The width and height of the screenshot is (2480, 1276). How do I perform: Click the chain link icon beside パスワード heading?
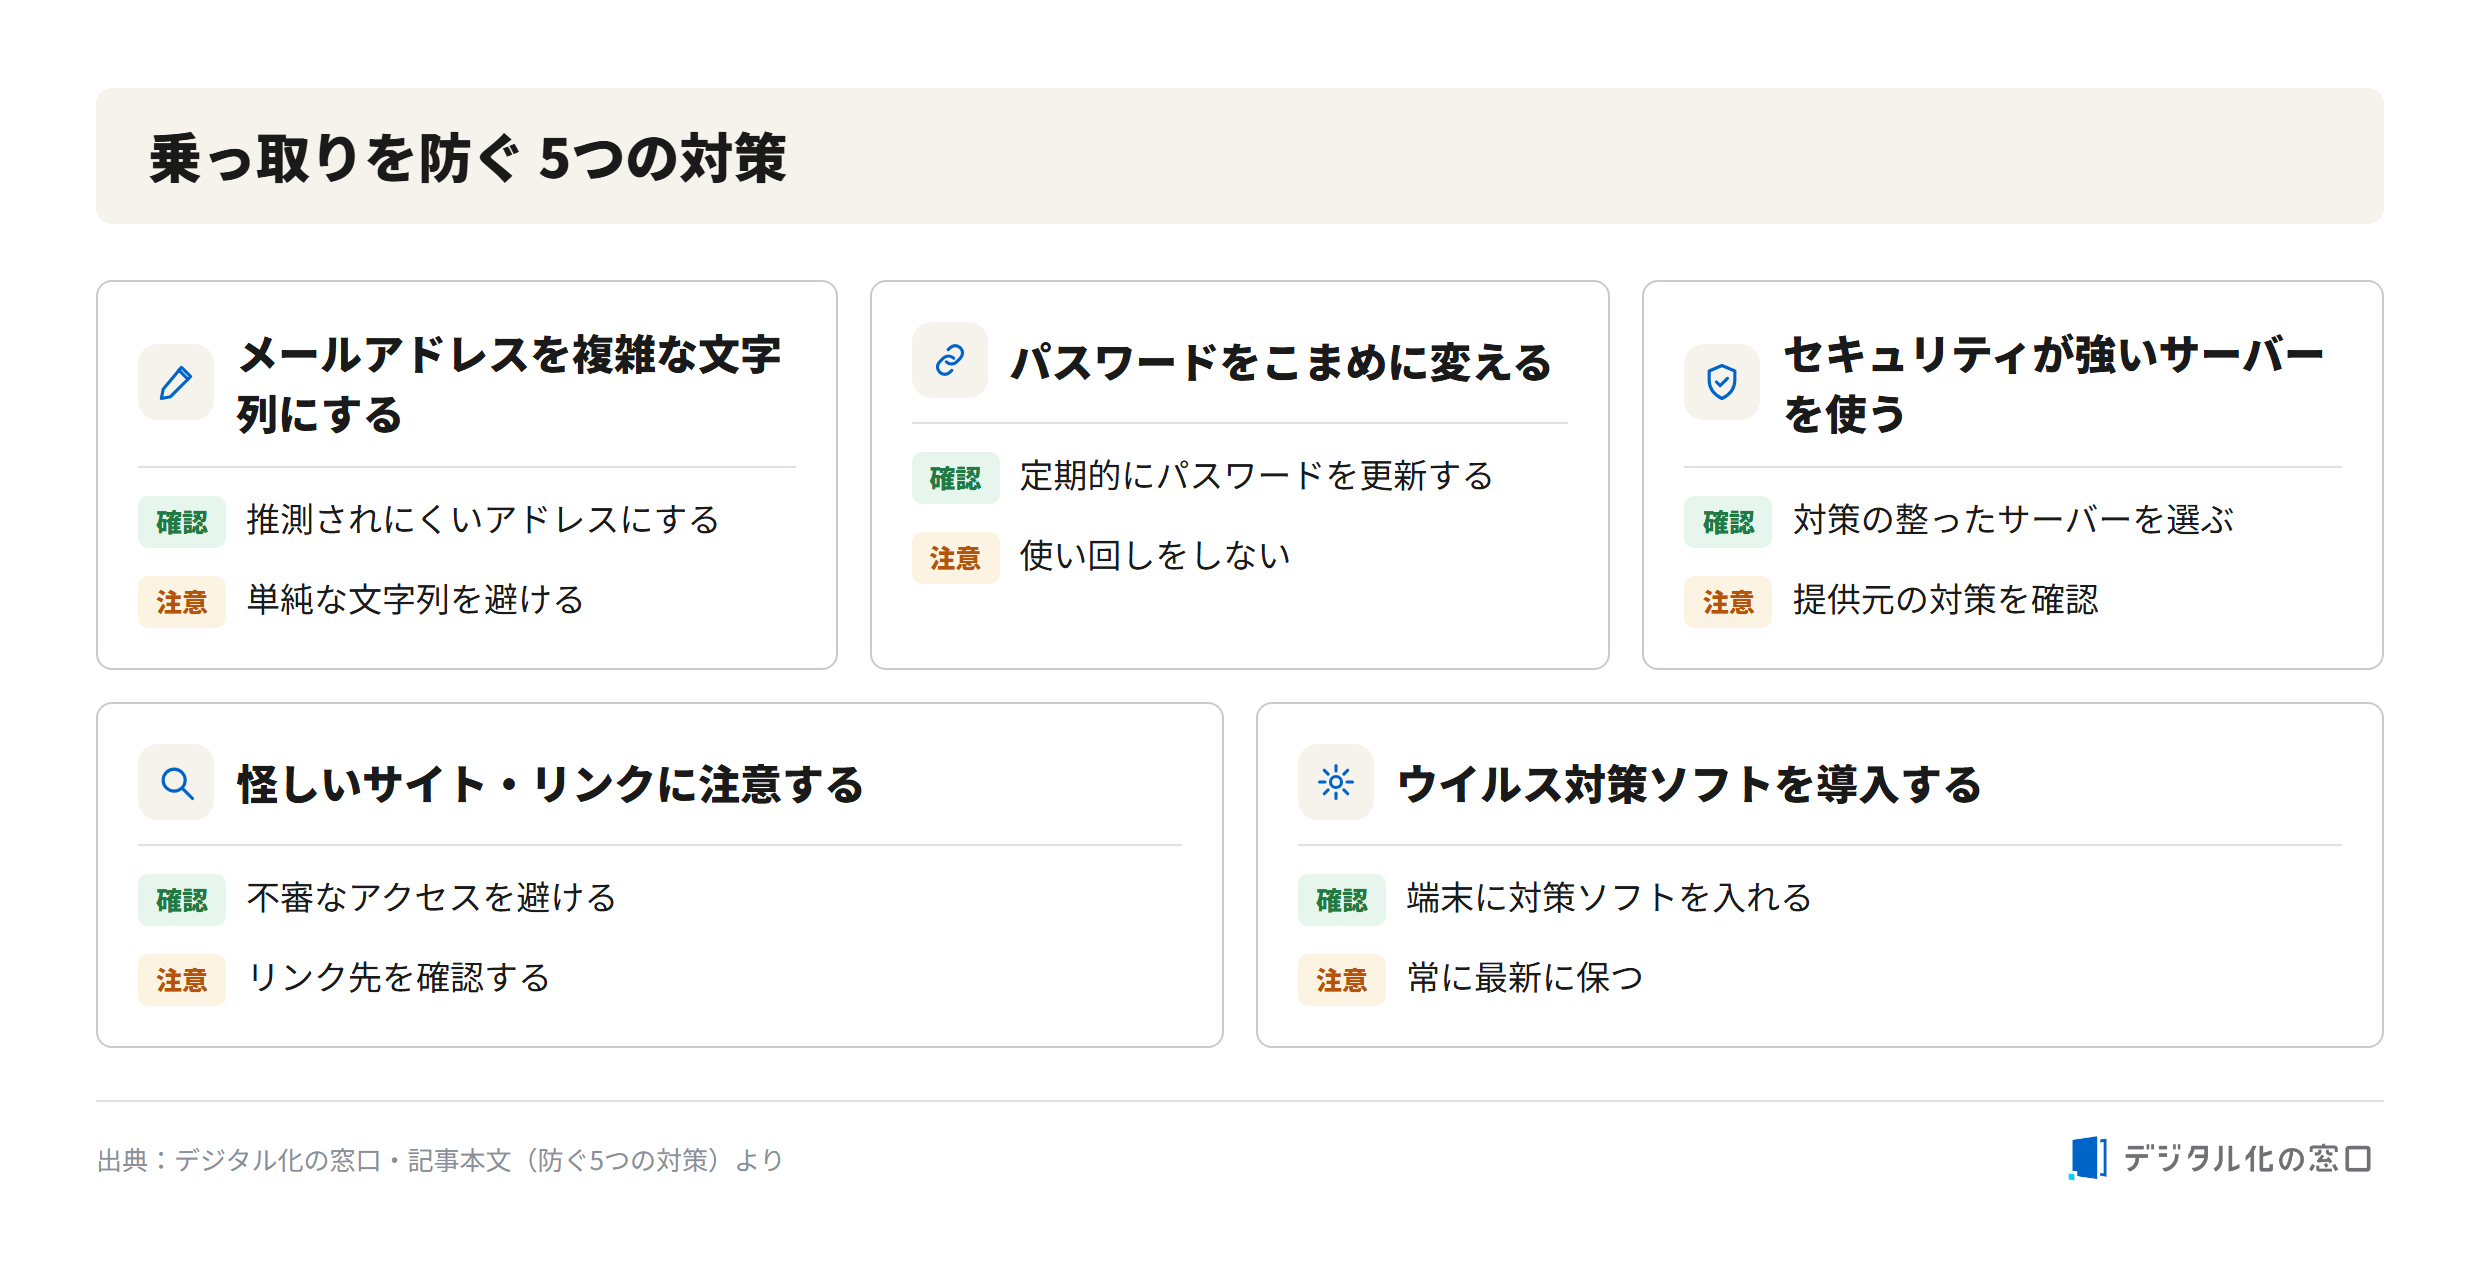tap(949, 360)
